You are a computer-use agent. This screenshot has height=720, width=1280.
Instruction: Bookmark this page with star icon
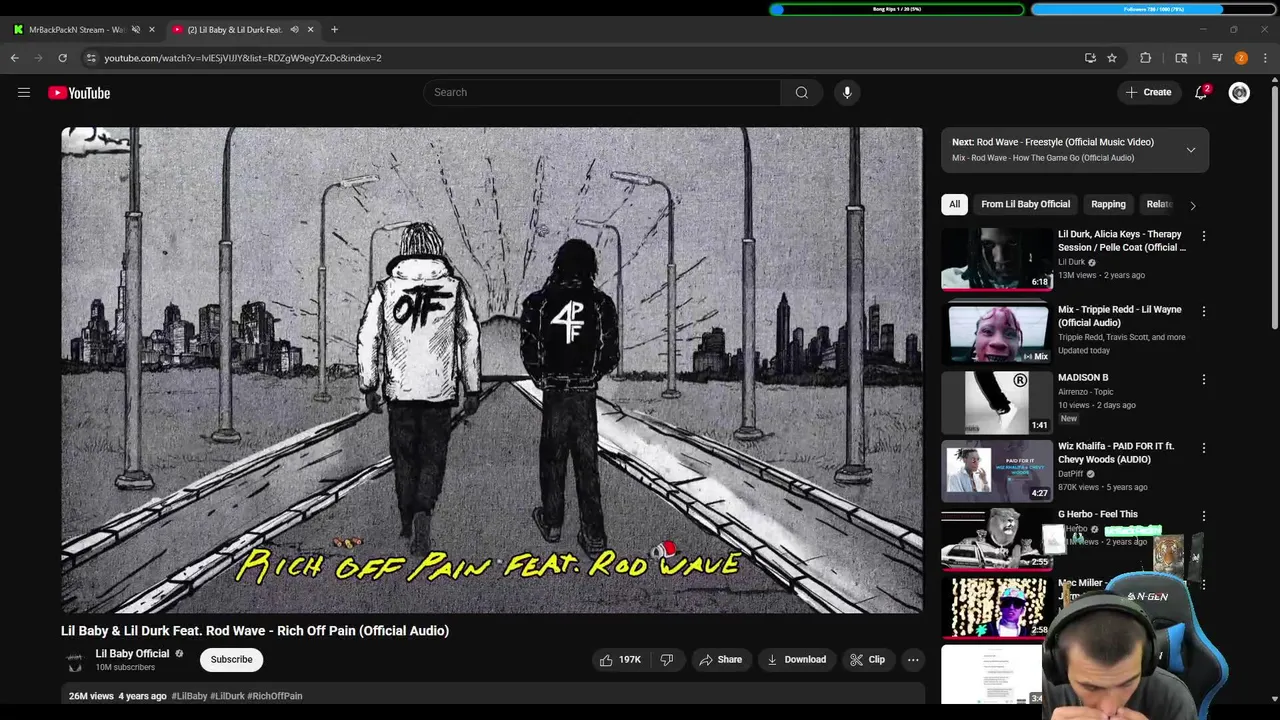pyautogui.click(x=1112, y=58)
